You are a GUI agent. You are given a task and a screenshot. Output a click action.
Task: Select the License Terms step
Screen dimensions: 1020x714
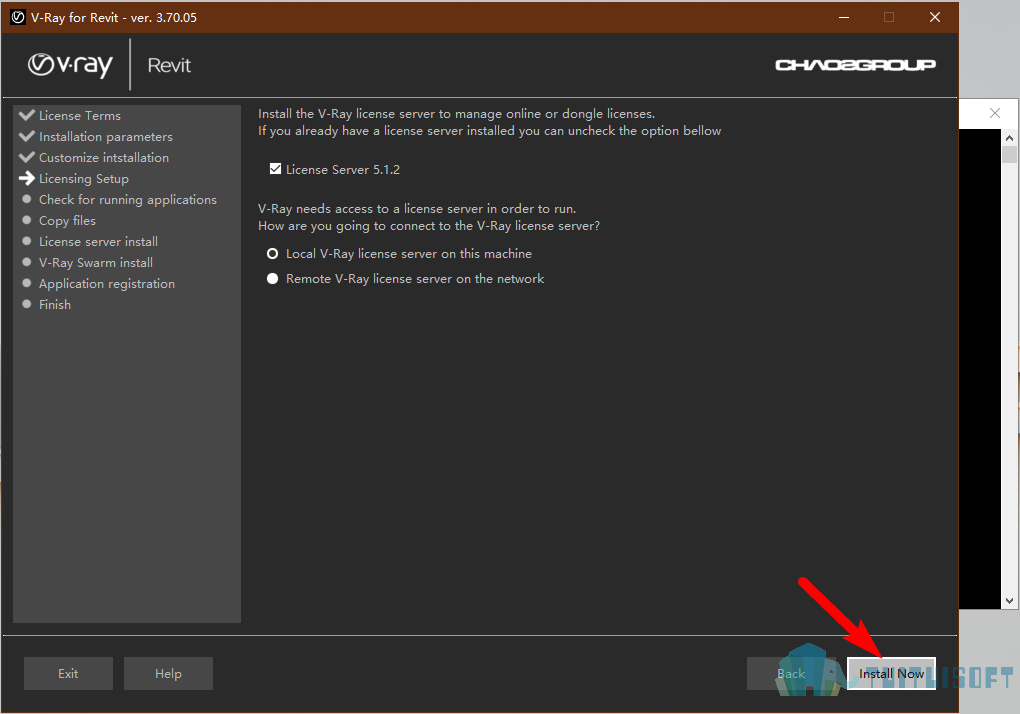tap(79, 116)
